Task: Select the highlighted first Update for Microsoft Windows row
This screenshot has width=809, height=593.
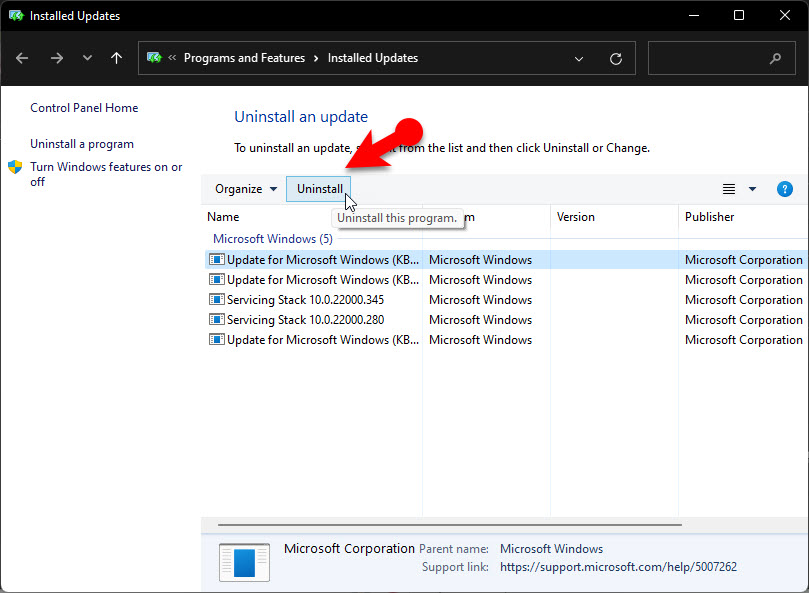Action: (504, 260)
